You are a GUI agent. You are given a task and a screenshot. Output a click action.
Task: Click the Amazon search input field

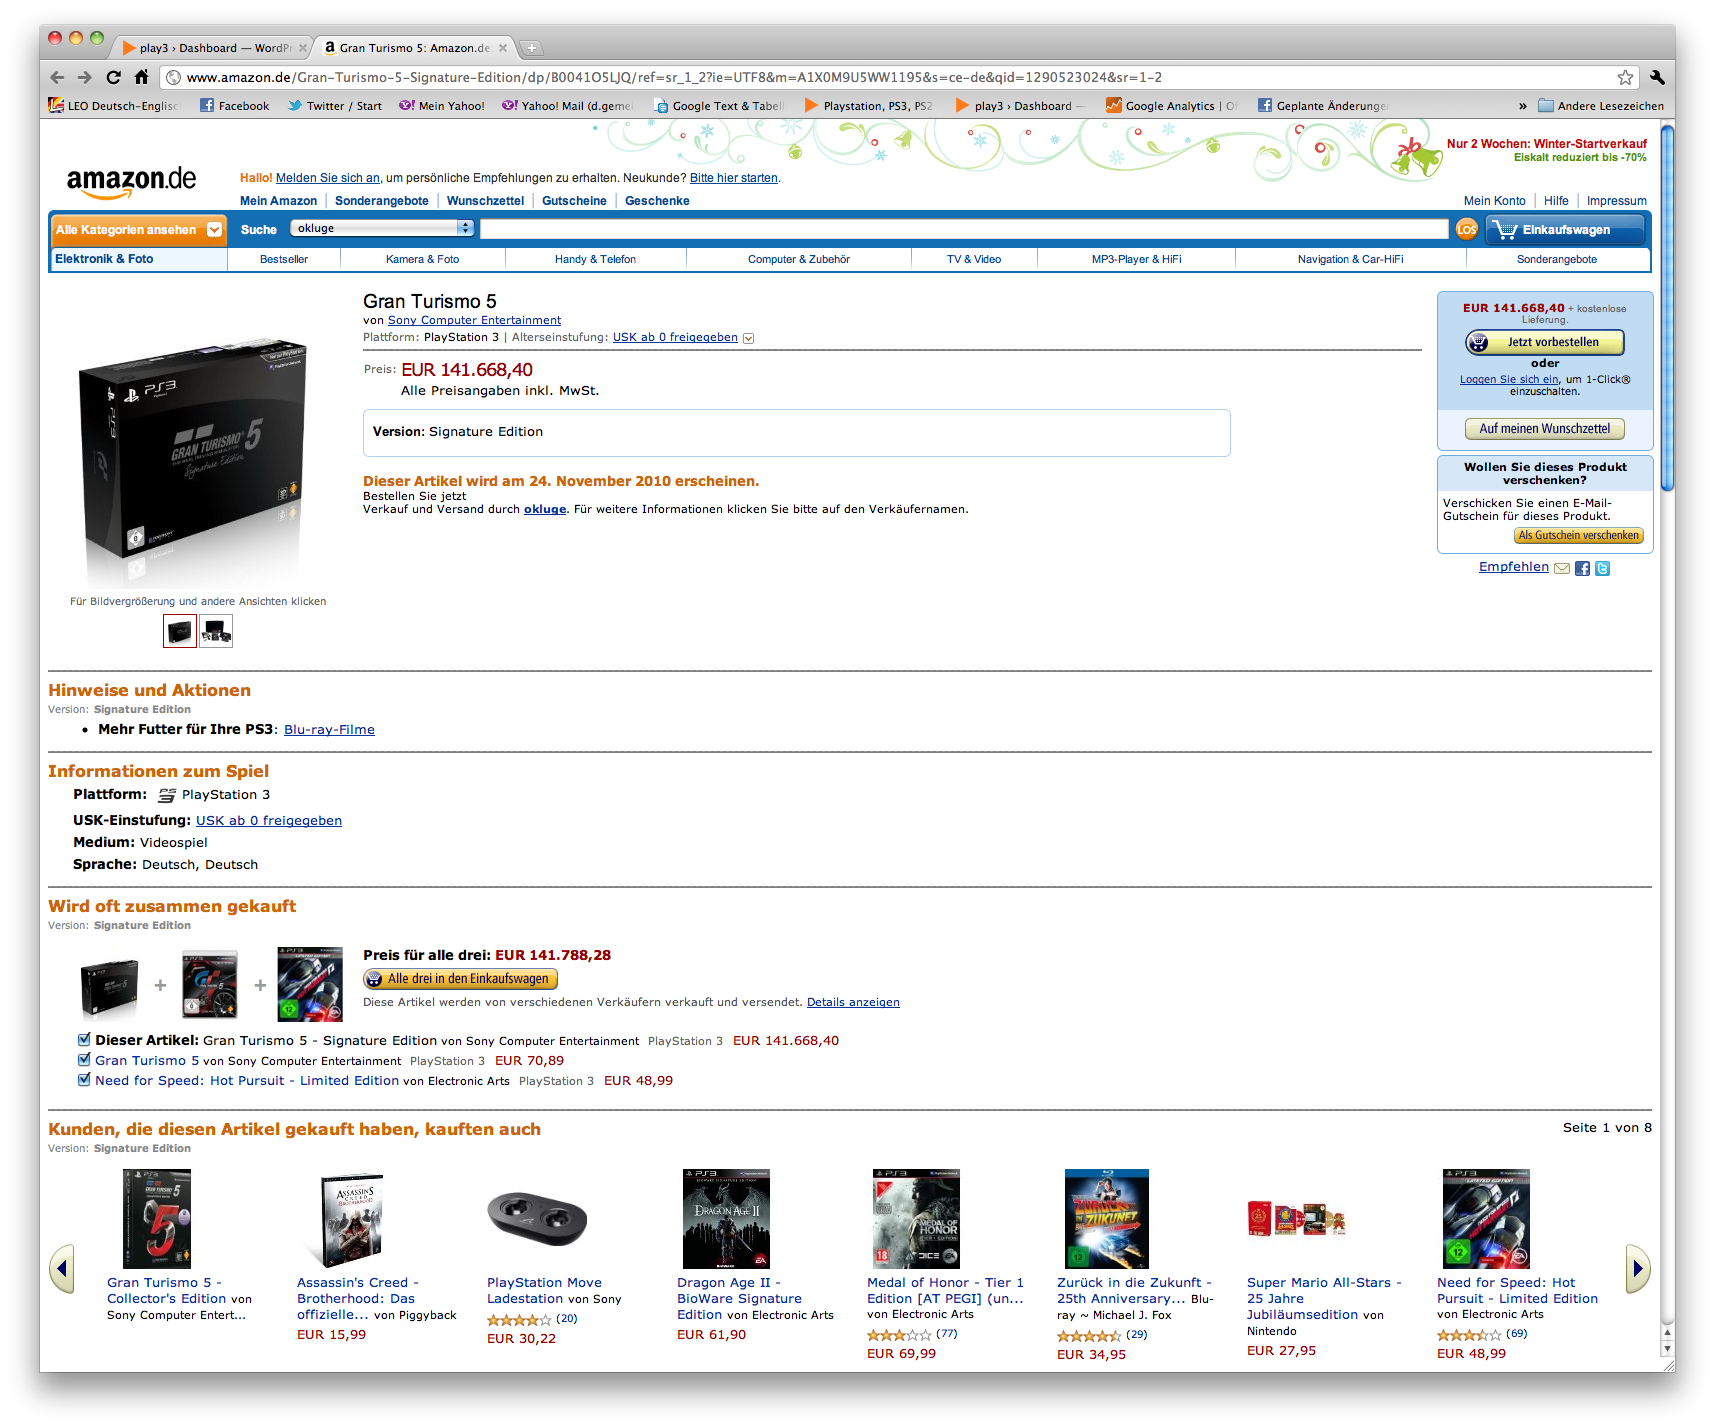[964, 229]
